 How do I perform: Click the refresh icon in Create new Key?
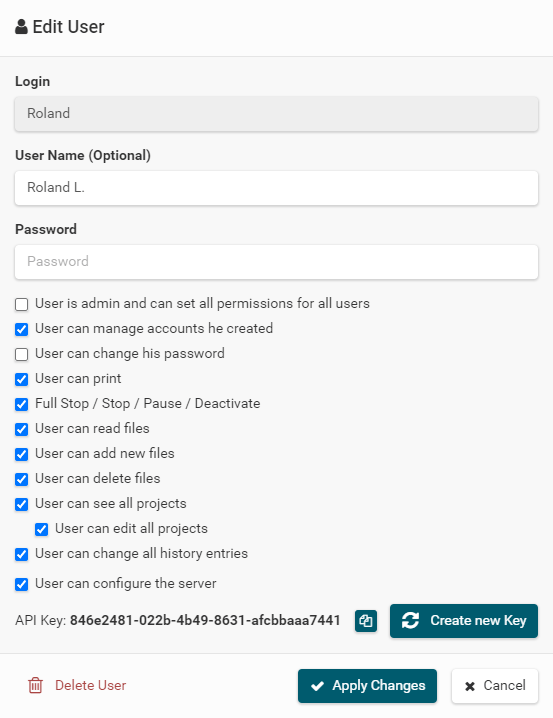[x=410, y=620]
